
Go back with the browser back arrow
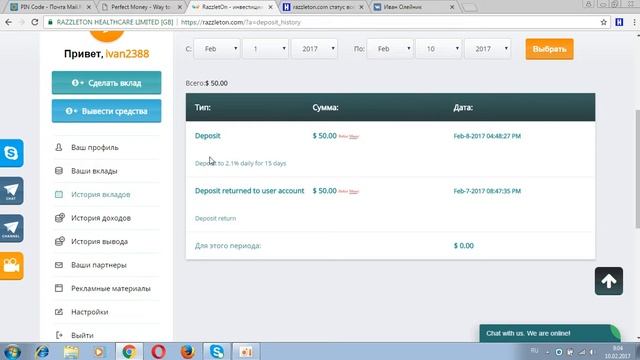click(9, 22)
